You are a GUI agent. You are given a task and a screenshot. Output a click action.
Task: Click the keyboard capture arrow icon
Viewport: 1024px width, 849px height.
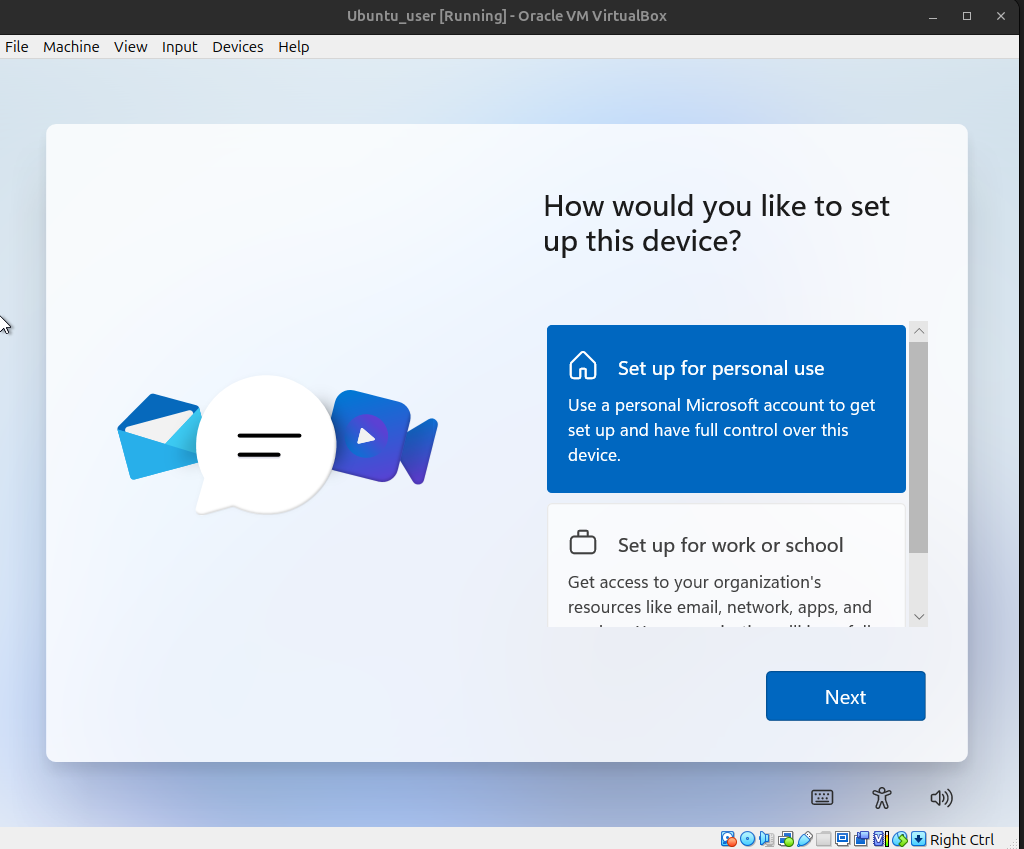[919, 839]
